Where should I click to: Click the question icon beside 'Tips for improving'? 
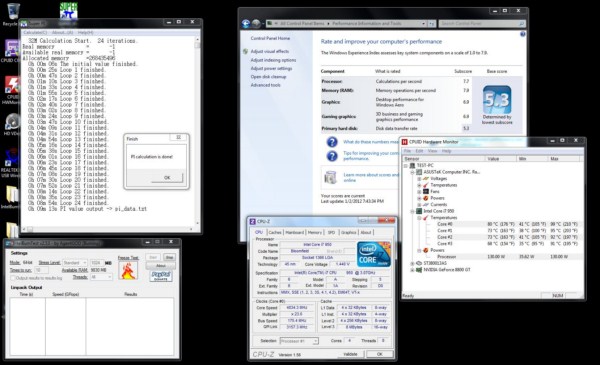coord(332,156)
